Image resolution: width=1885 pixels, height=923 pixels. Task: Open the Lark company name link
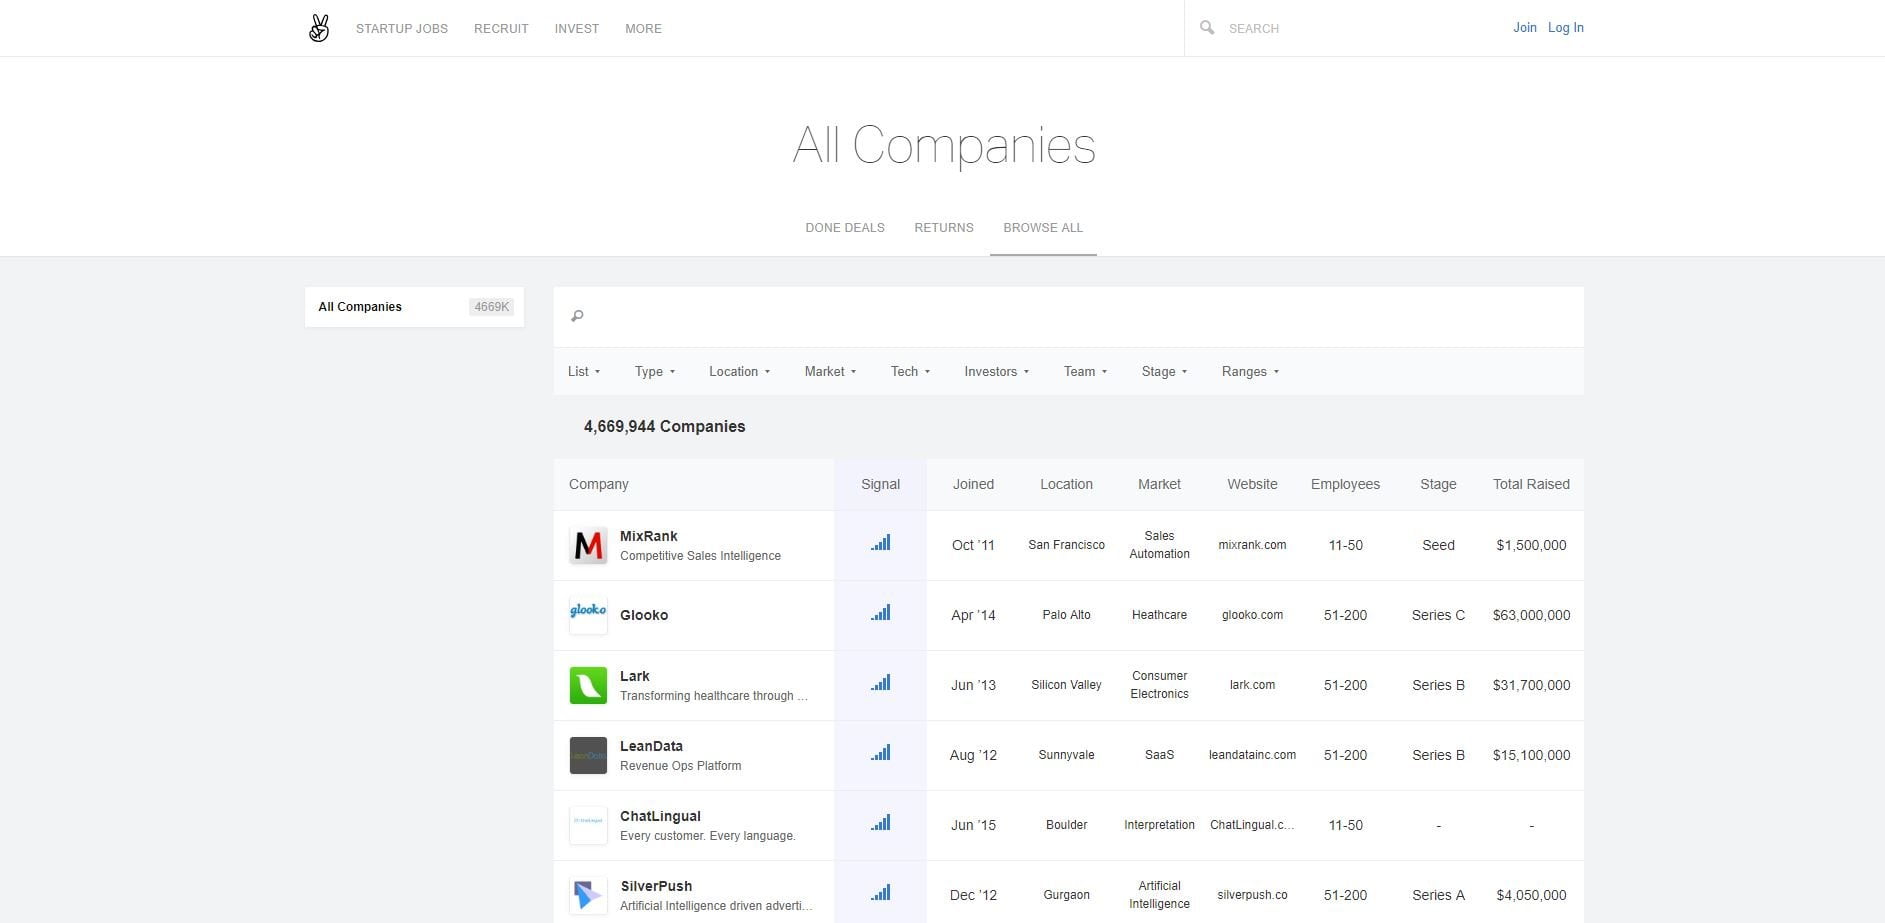(635, 676)
